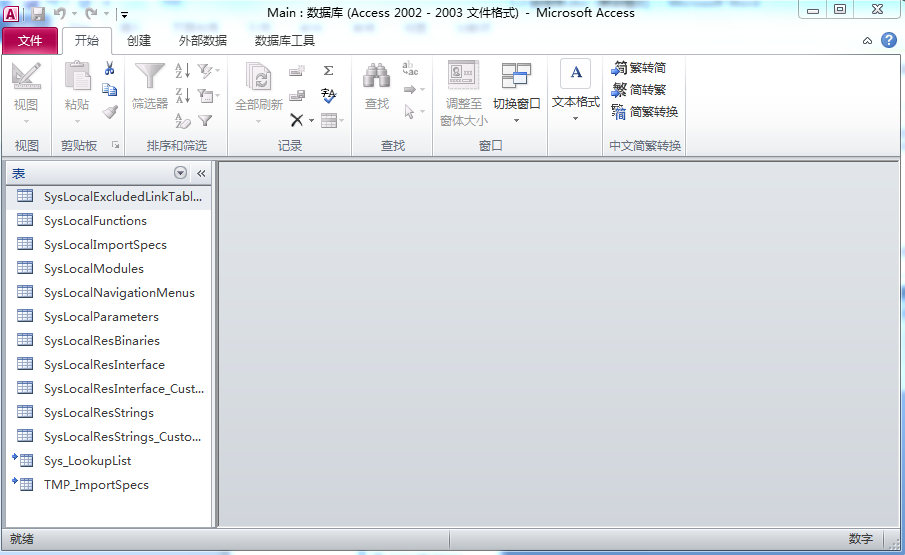The image size is (905, 555).
Task: Click the save record icon
Action: tap(297, 95)
